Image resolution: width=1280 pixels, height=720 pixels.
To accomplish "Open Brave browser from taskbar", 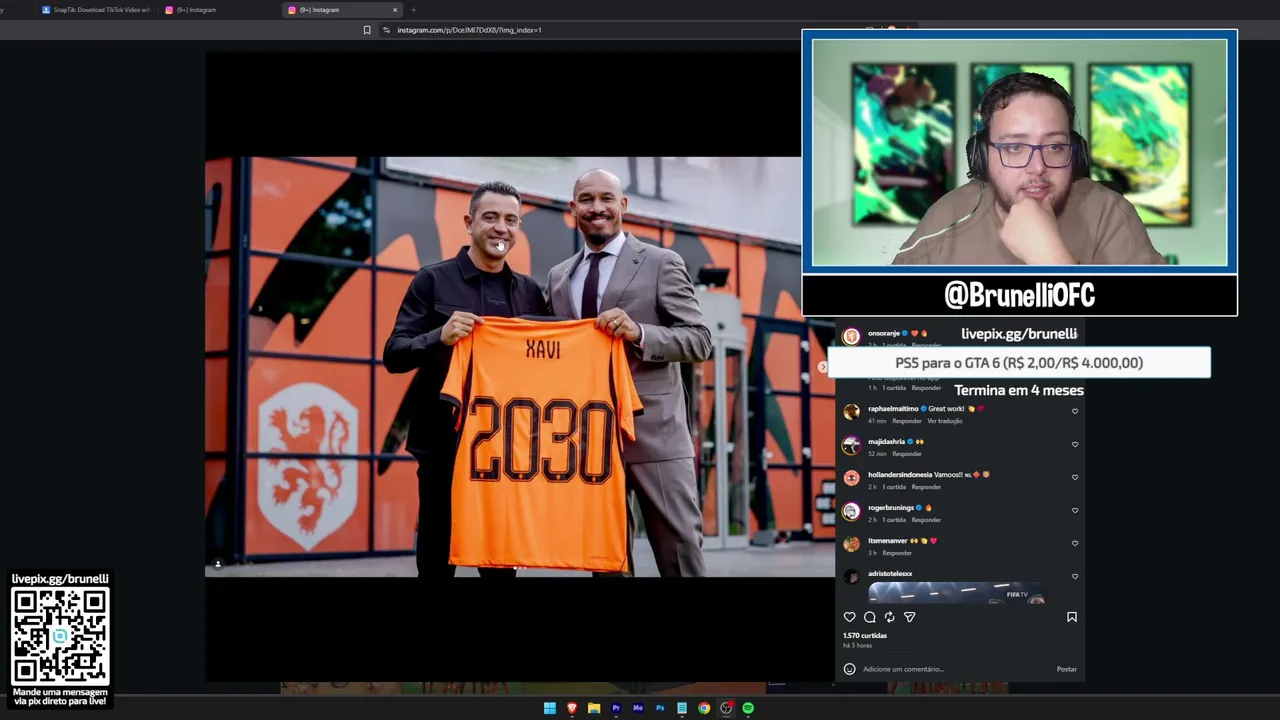I will click(x=572, y=708).
